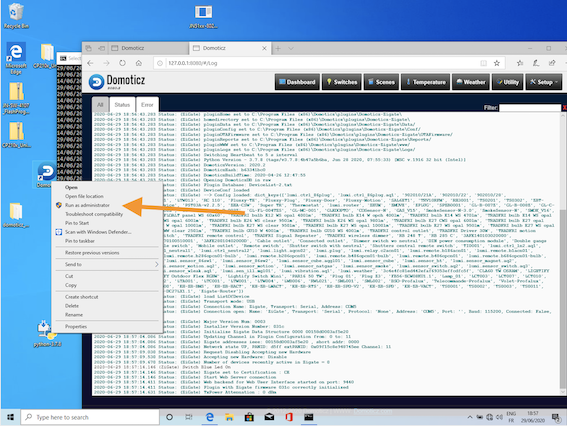This screenshot has height=426, width=567.
Task: Open command prompt taskbar icon
Action: [308, 417]
